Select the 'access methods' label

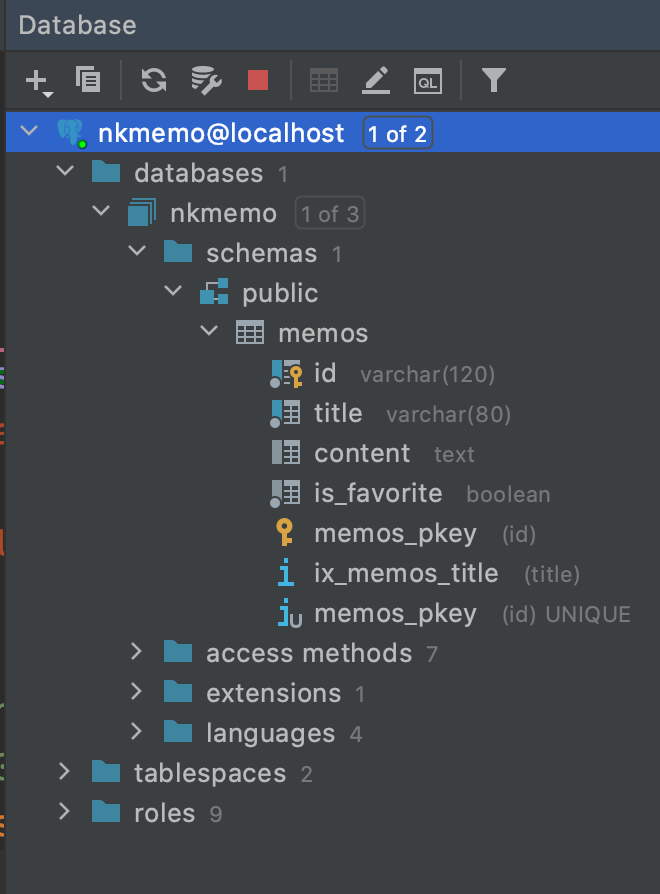click(309, 653)
